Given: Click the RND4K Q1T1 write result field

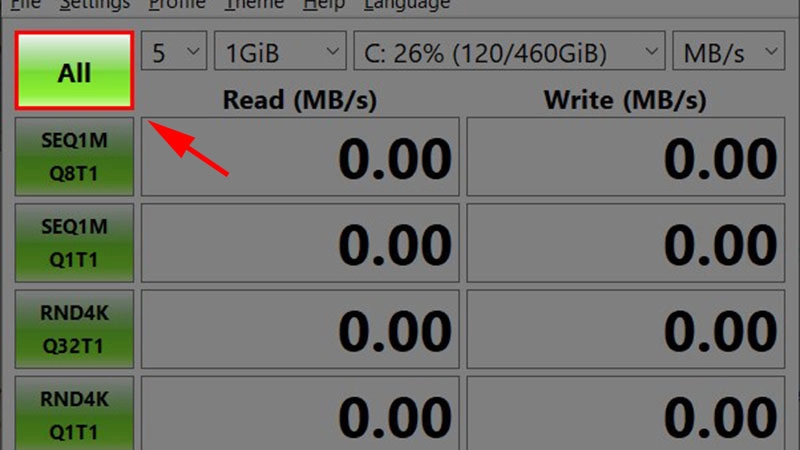Looking at the screenshot, I should (x=626, y=413).
